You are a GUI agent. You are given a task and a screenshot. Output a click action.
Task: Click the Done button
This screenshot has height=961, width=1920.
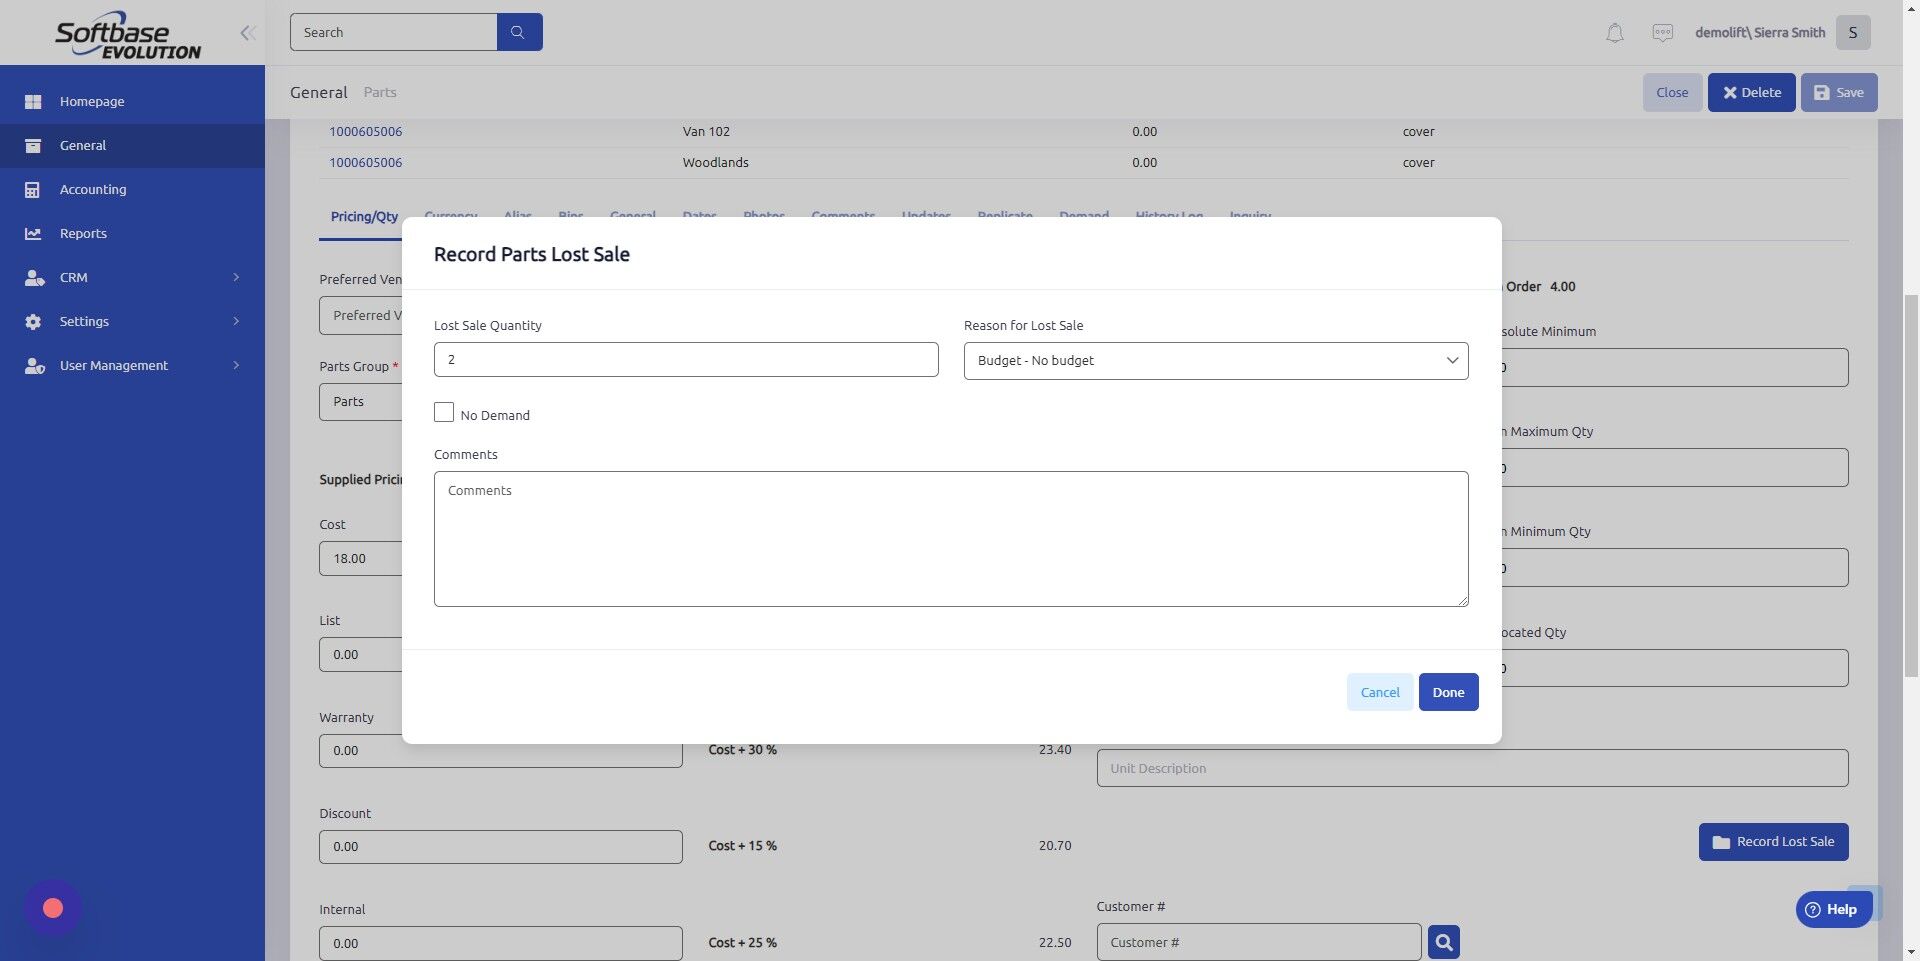point(1448,691)
